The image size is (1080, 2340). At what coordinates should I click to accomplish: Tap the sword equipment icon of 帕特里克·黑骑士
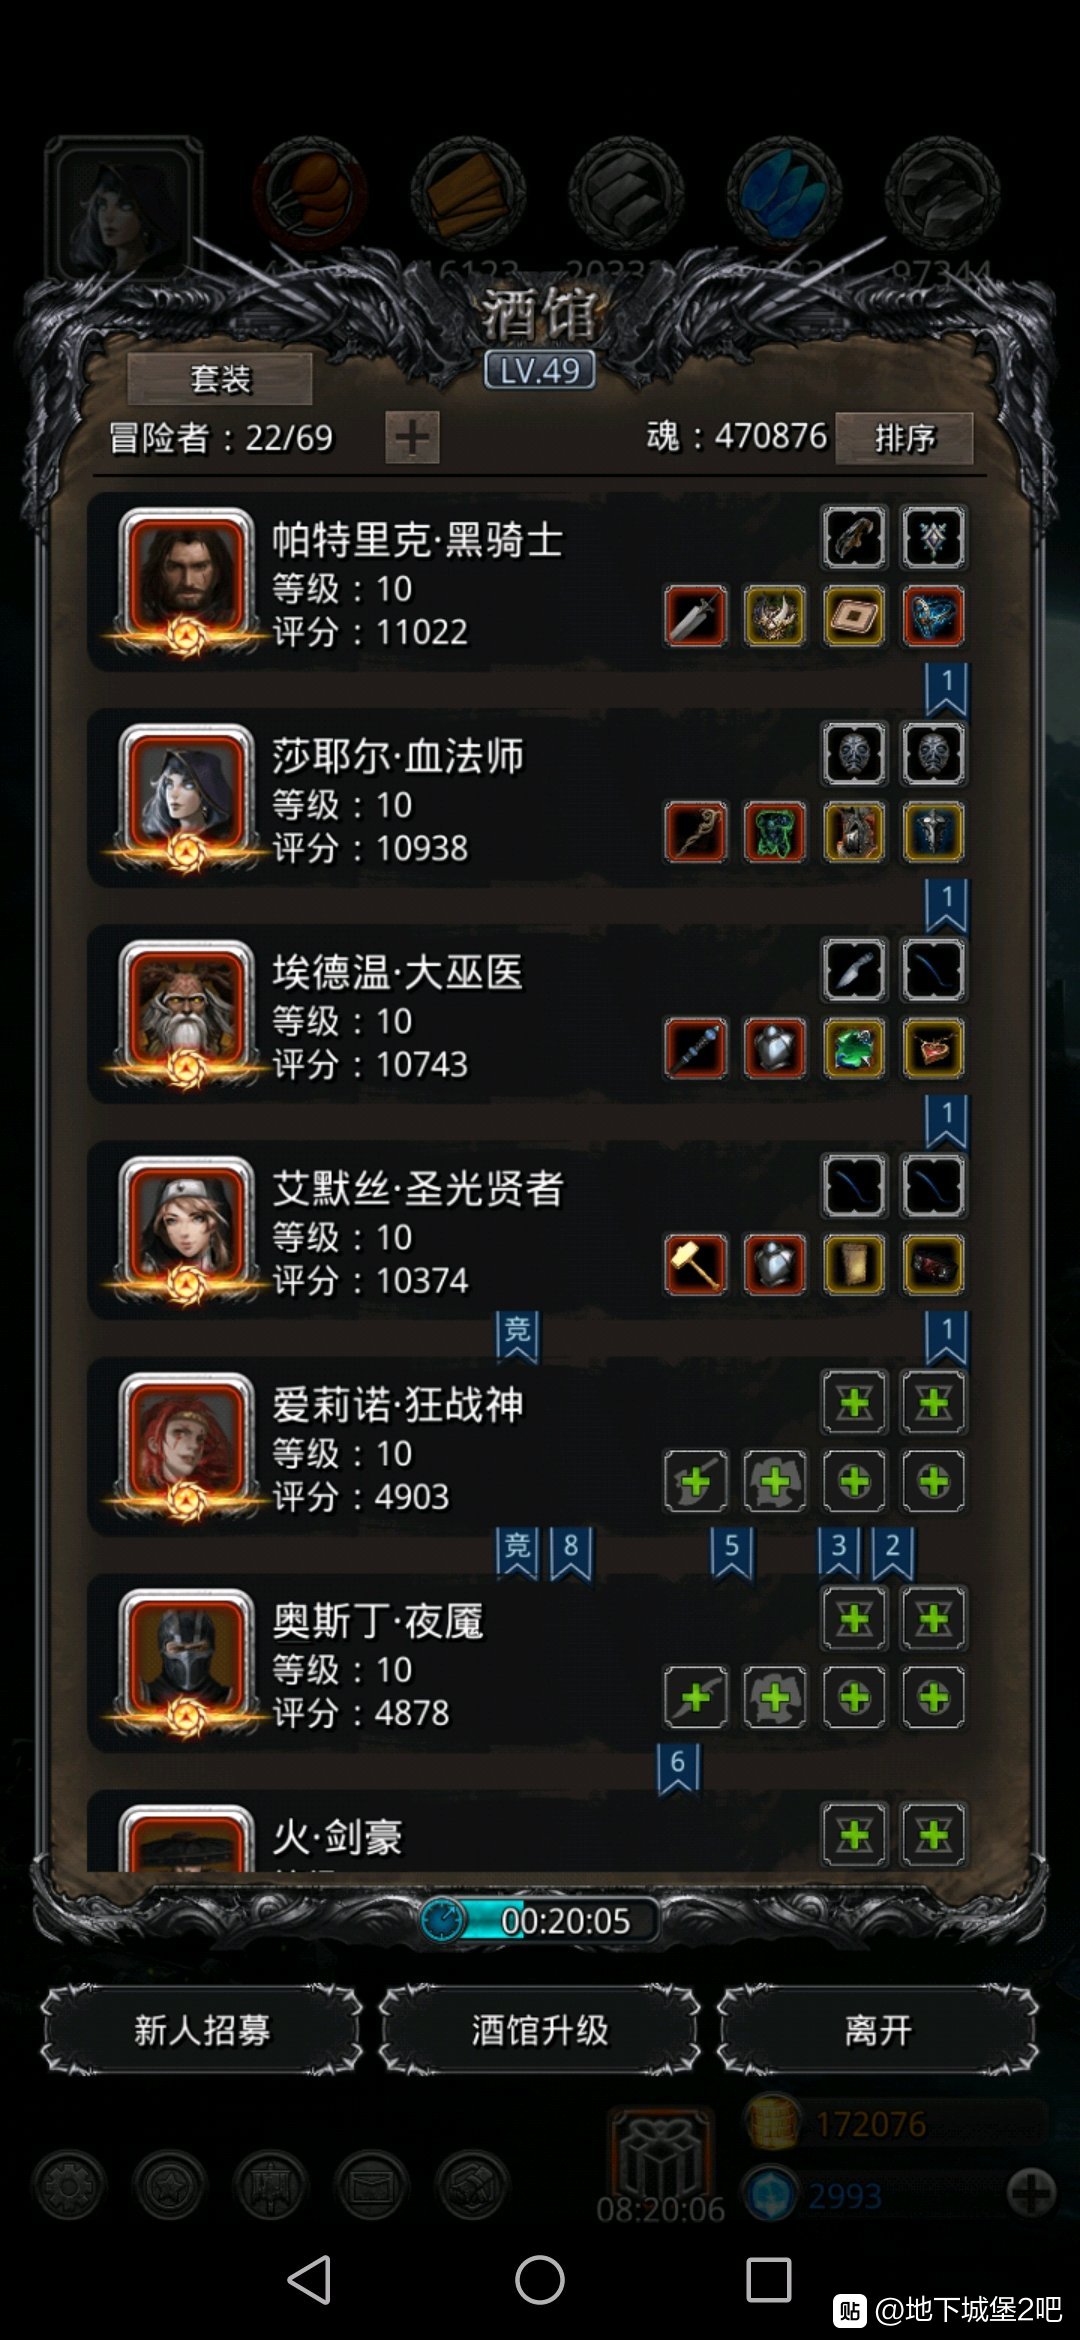pos(696,616)
